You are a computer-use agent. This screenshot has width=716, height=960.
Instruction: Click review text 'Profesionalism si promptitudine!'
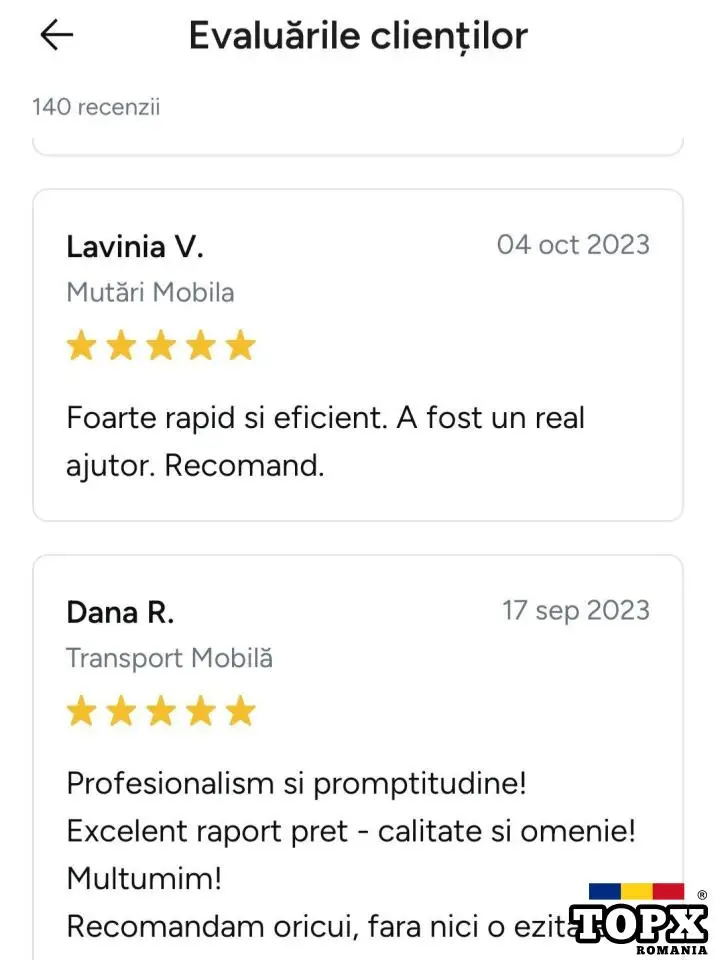296,783
